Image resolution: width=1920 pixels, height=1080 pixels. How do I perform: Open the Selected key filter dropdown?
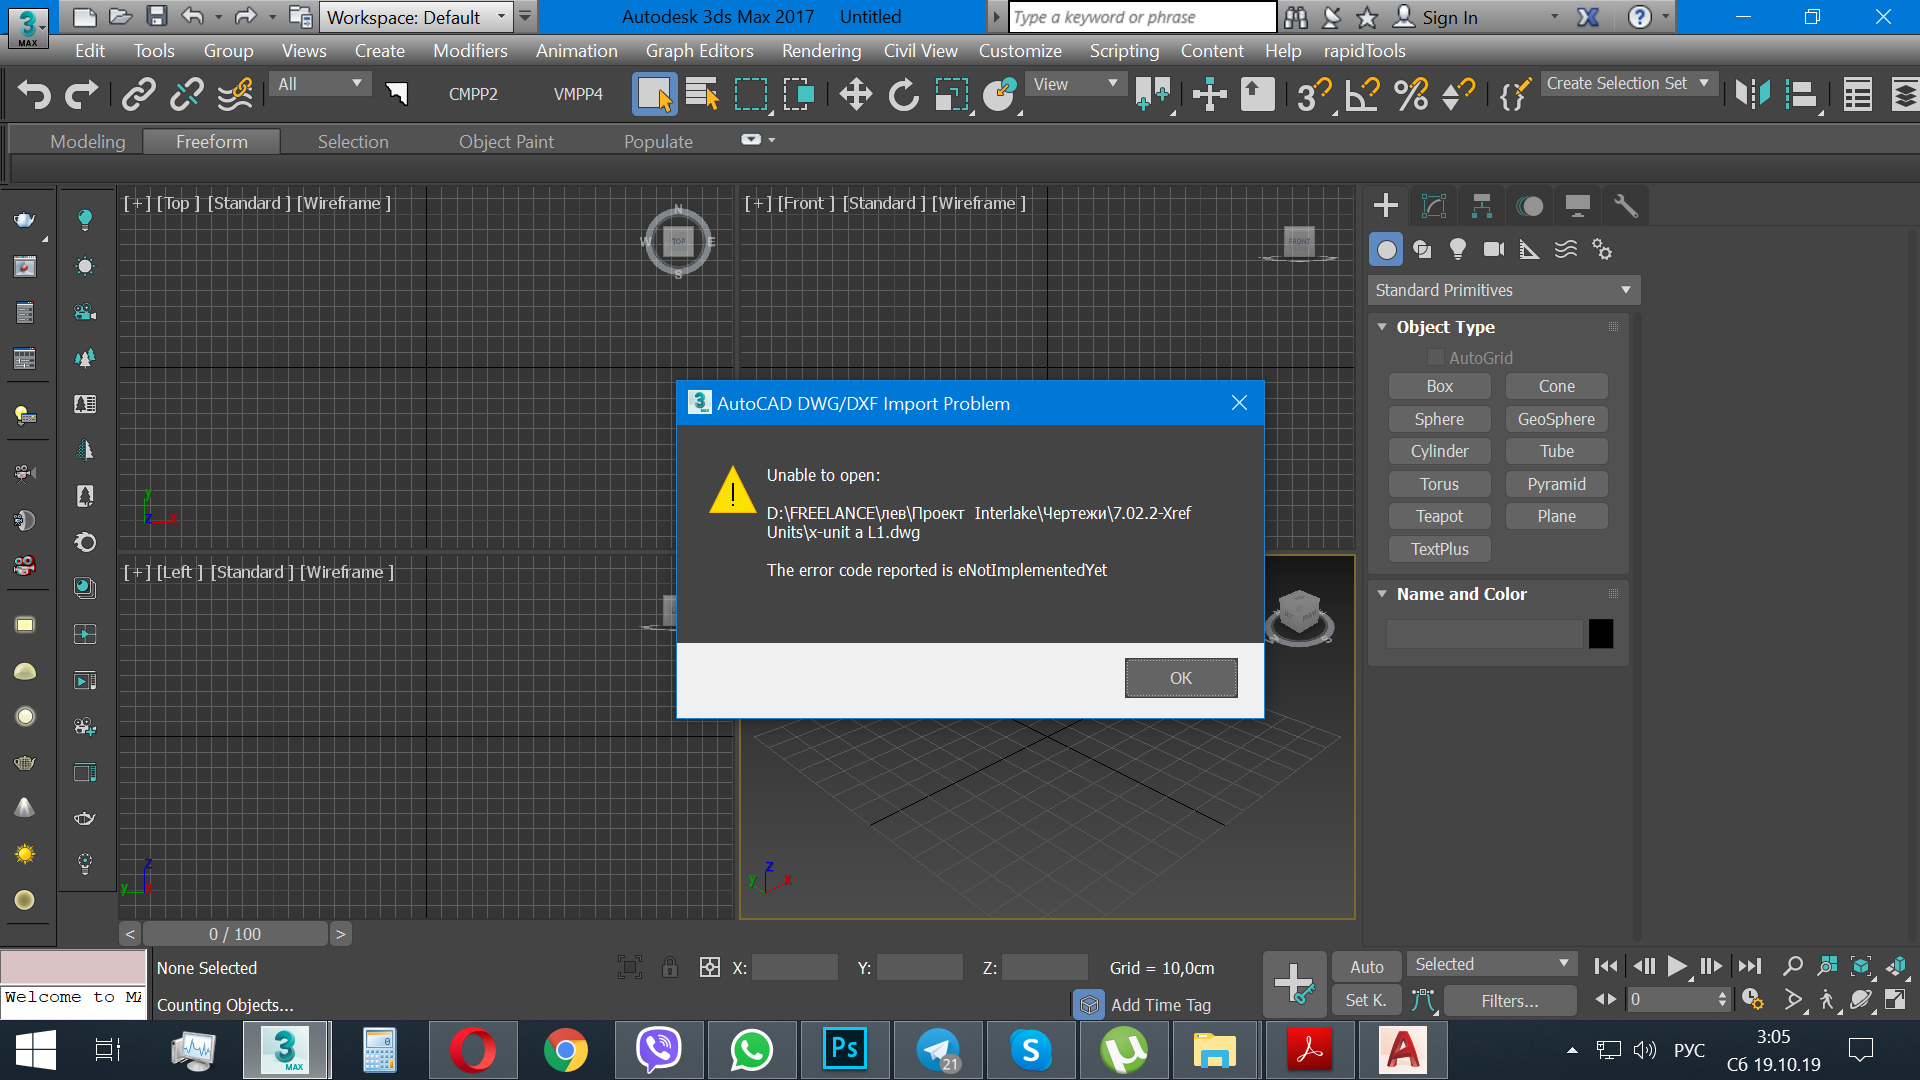[x=1492, y=964]
